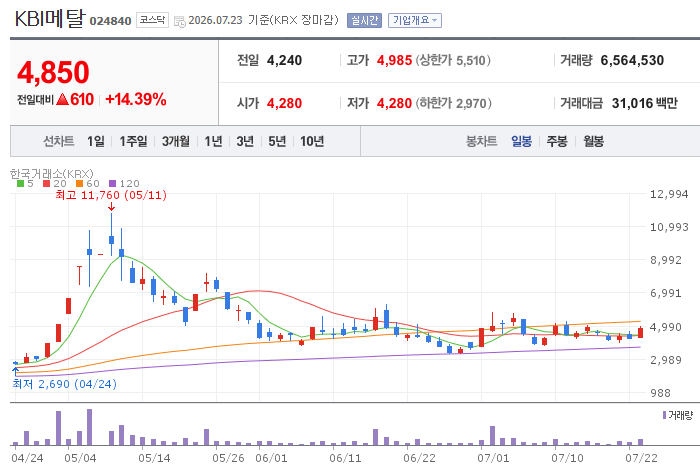Image resolution: width=700 pixels, height=475 pixels.
Task: Click the 시가 value 4,280
Action: point(284,104)
